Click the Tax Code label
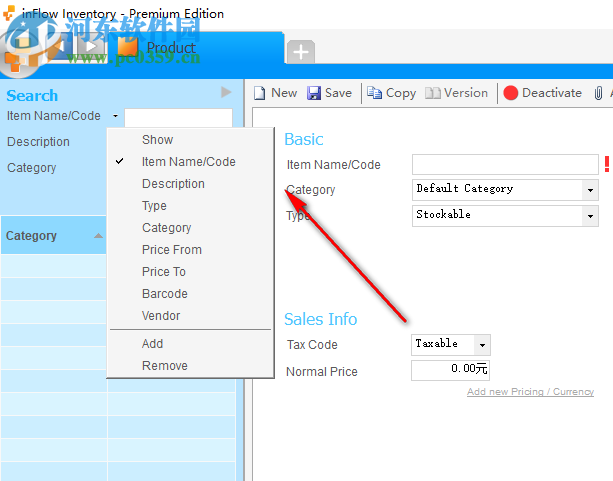This screenshot has width=613, height=481. coord(312,345)
